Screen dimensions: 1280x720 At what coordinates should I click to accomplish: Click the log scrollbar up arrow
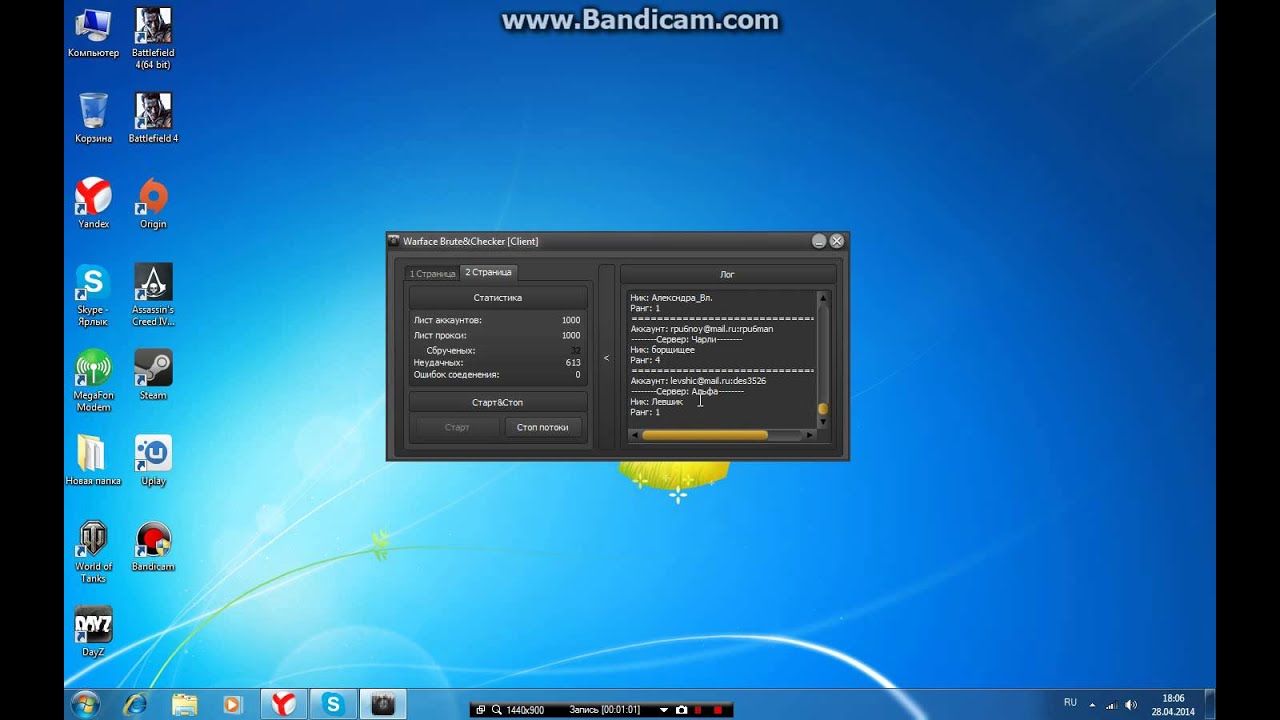coord(823,297)
